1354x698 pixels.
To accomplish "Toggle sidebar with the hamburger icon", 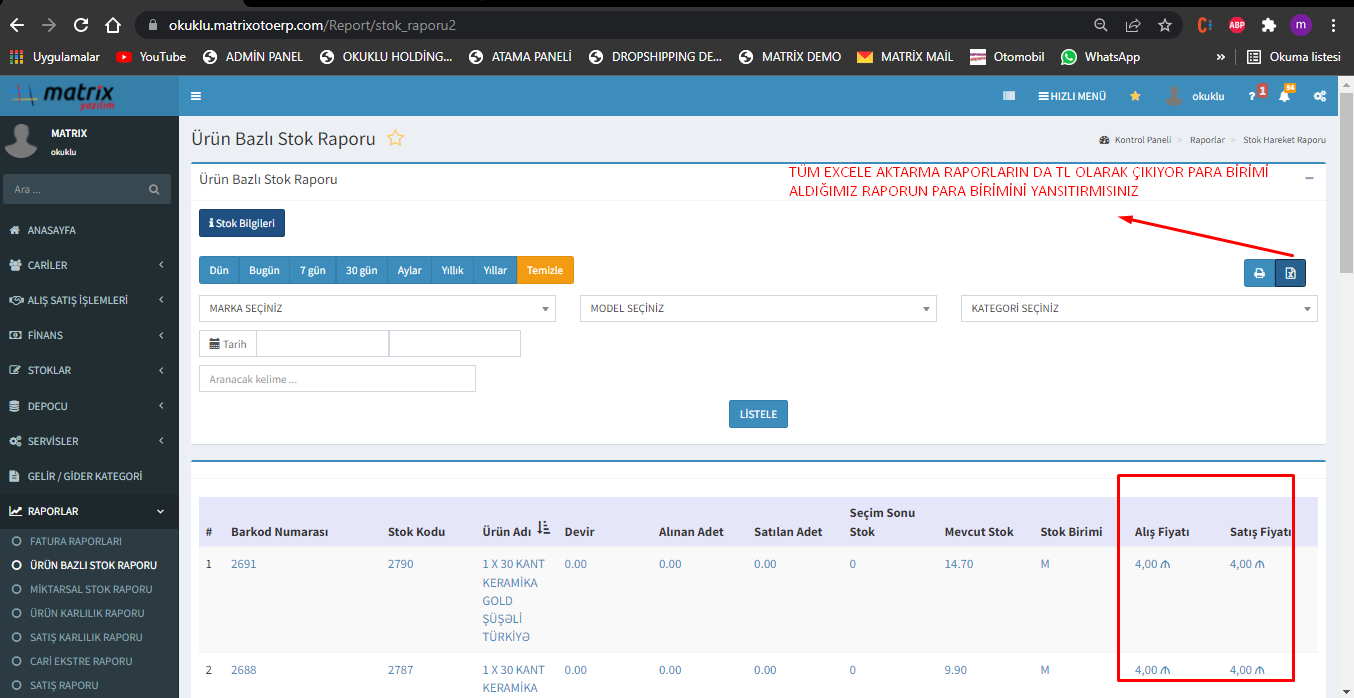I will point(196,96).
